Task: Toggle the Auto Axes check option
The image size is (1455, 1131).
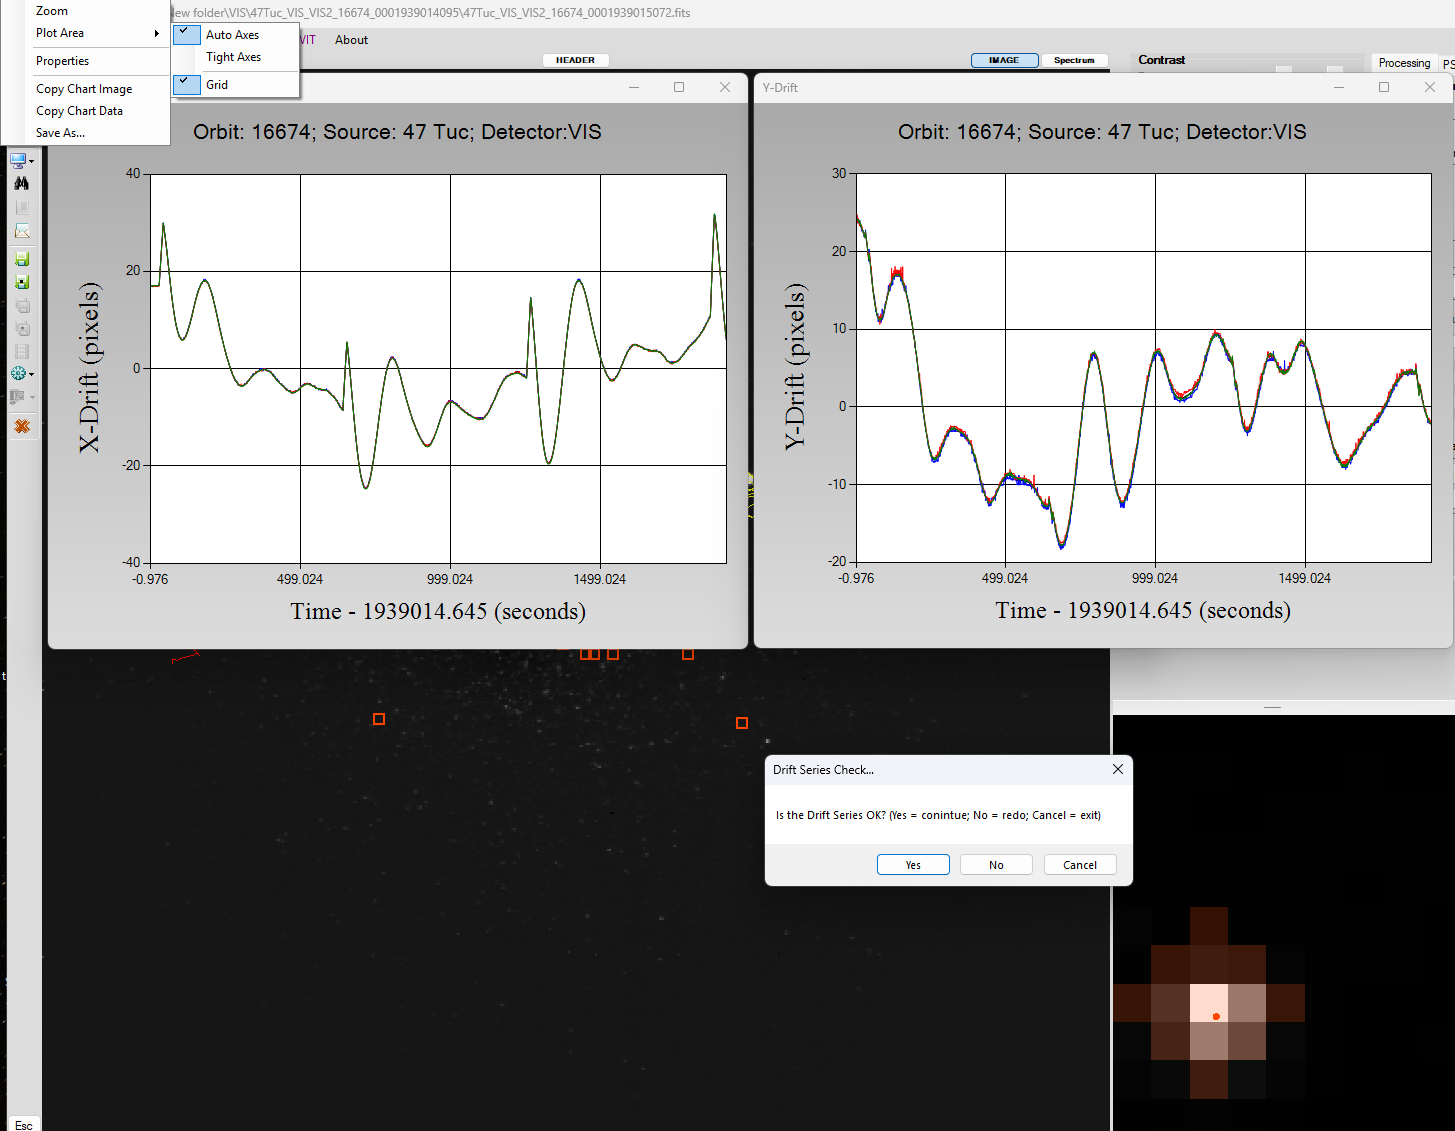Action: (x=232, y=35)
